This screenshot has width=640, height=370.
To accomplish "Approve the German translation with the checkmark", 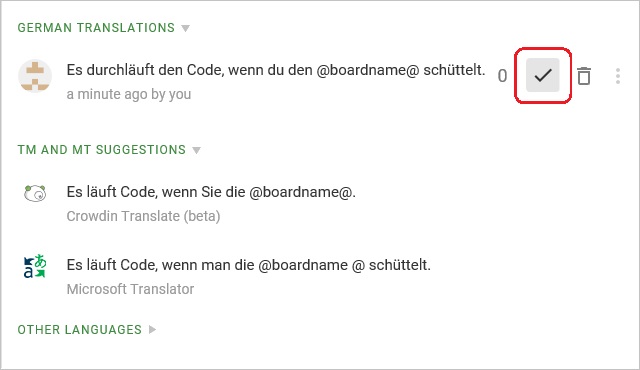I will pos(542,75).
